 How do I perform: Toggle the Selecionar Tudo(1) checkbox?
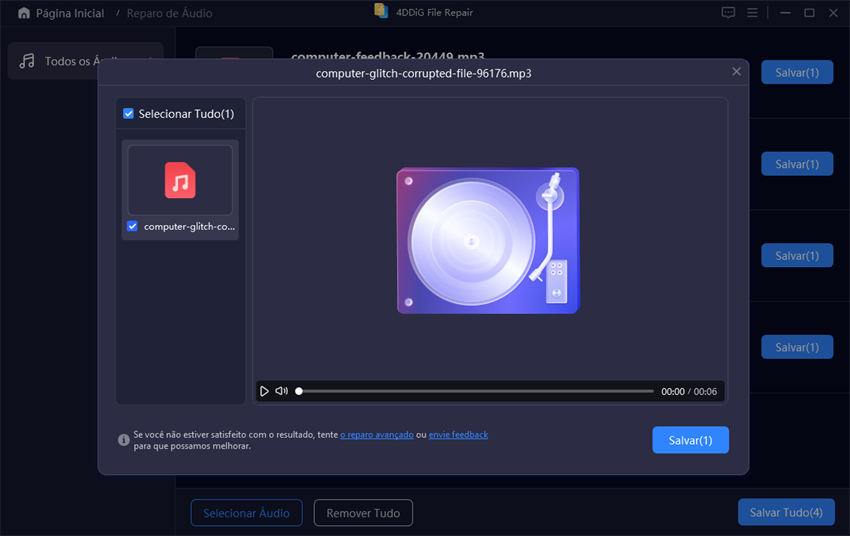(128, 114)
